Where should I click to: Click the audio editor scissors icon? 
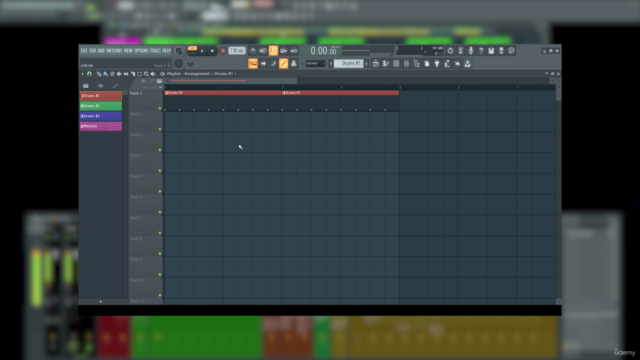point(460,51)
